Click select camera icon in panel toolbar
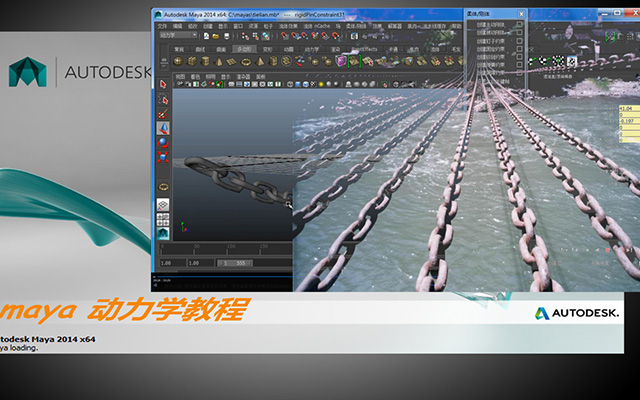The image size is (640, 400). coord(180,84)
